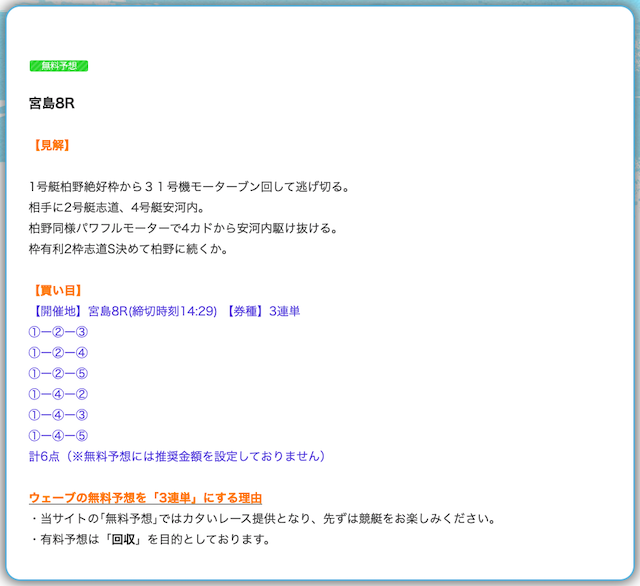Click the 【券種】3連単 text
The height and width of the screenshot is (586, 640).
tap(262, 311)
